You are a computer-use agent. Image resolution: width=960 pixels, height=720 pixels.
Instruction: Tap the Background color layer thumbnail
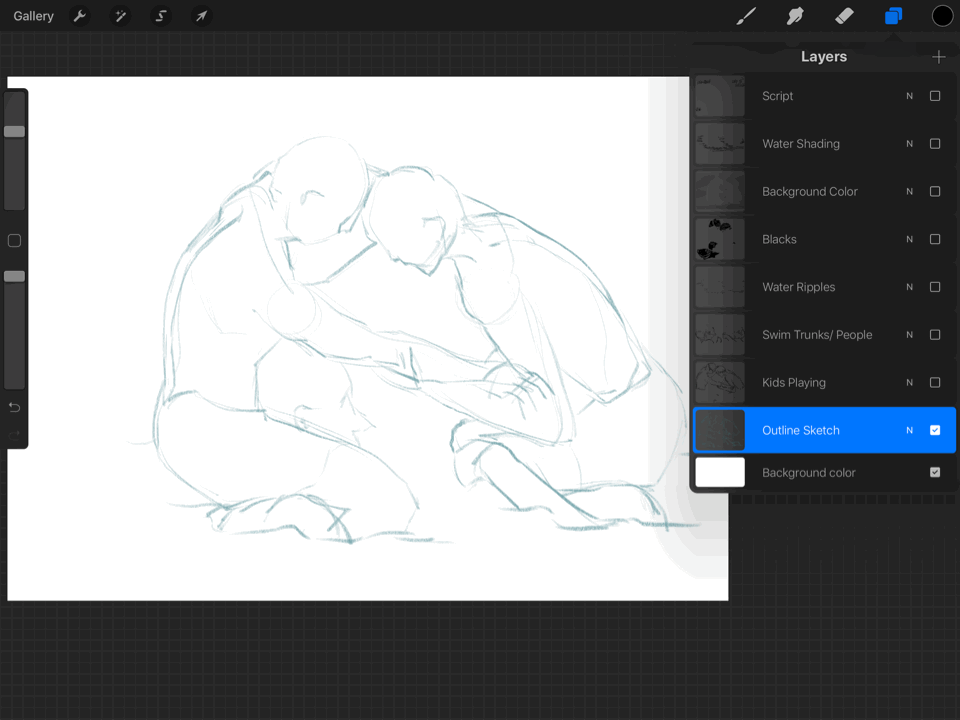pyautogui.click(x=720, y=472)
